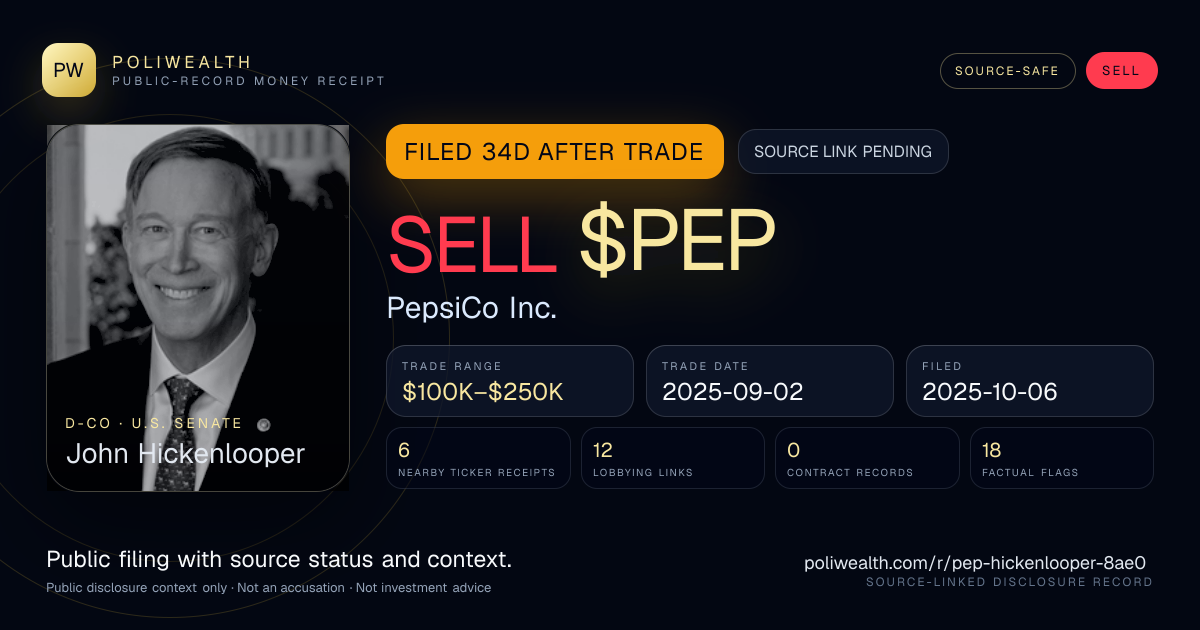
Task: Click the $PEP ticker symbol
Action: click(677, 241)
